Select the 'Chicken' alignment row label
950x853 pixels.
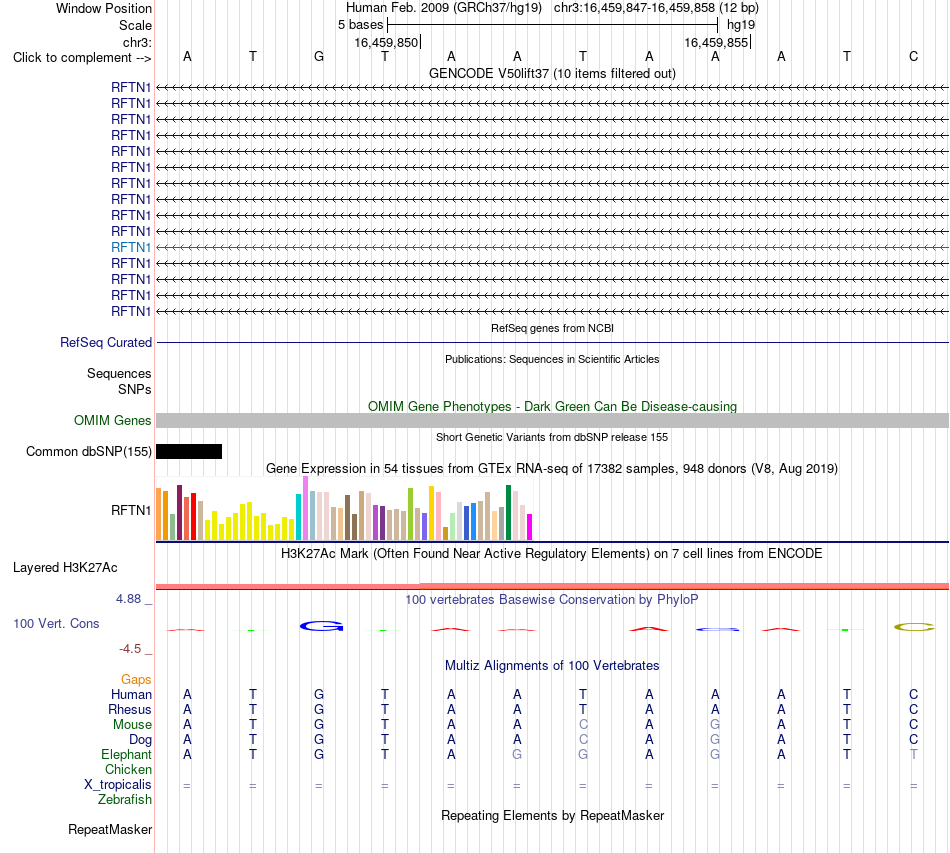pos(128,769)
